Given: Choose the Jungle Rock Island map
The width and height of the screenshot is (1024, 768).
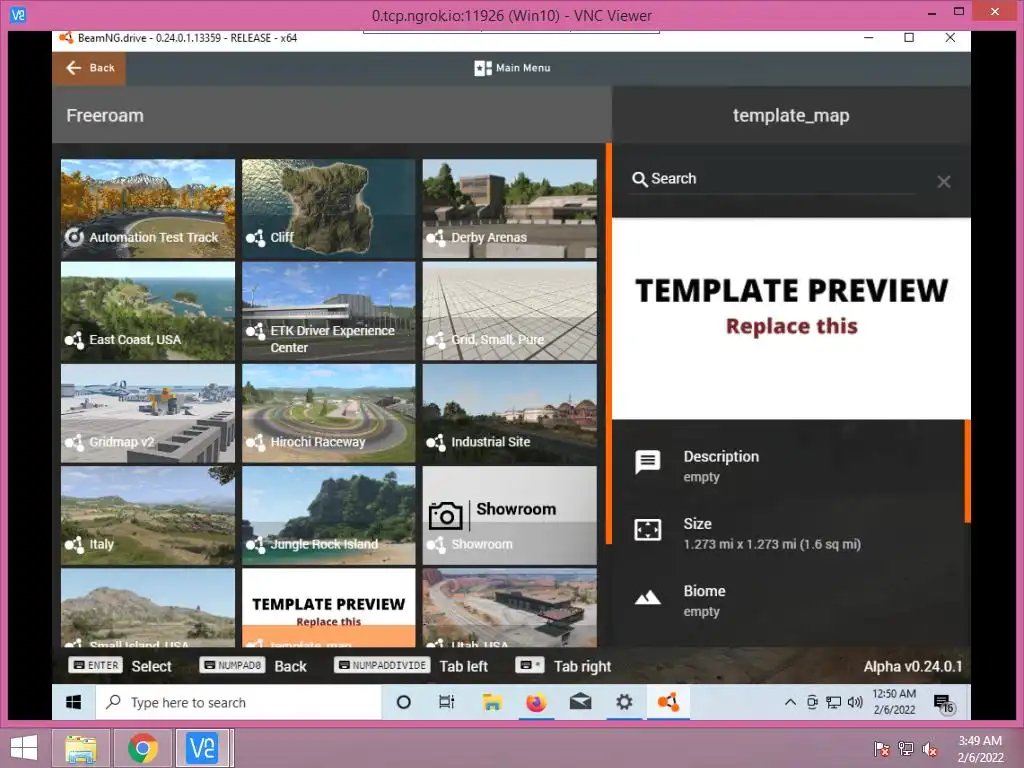Looking at the screenshot, I should [x=328, y=515].
